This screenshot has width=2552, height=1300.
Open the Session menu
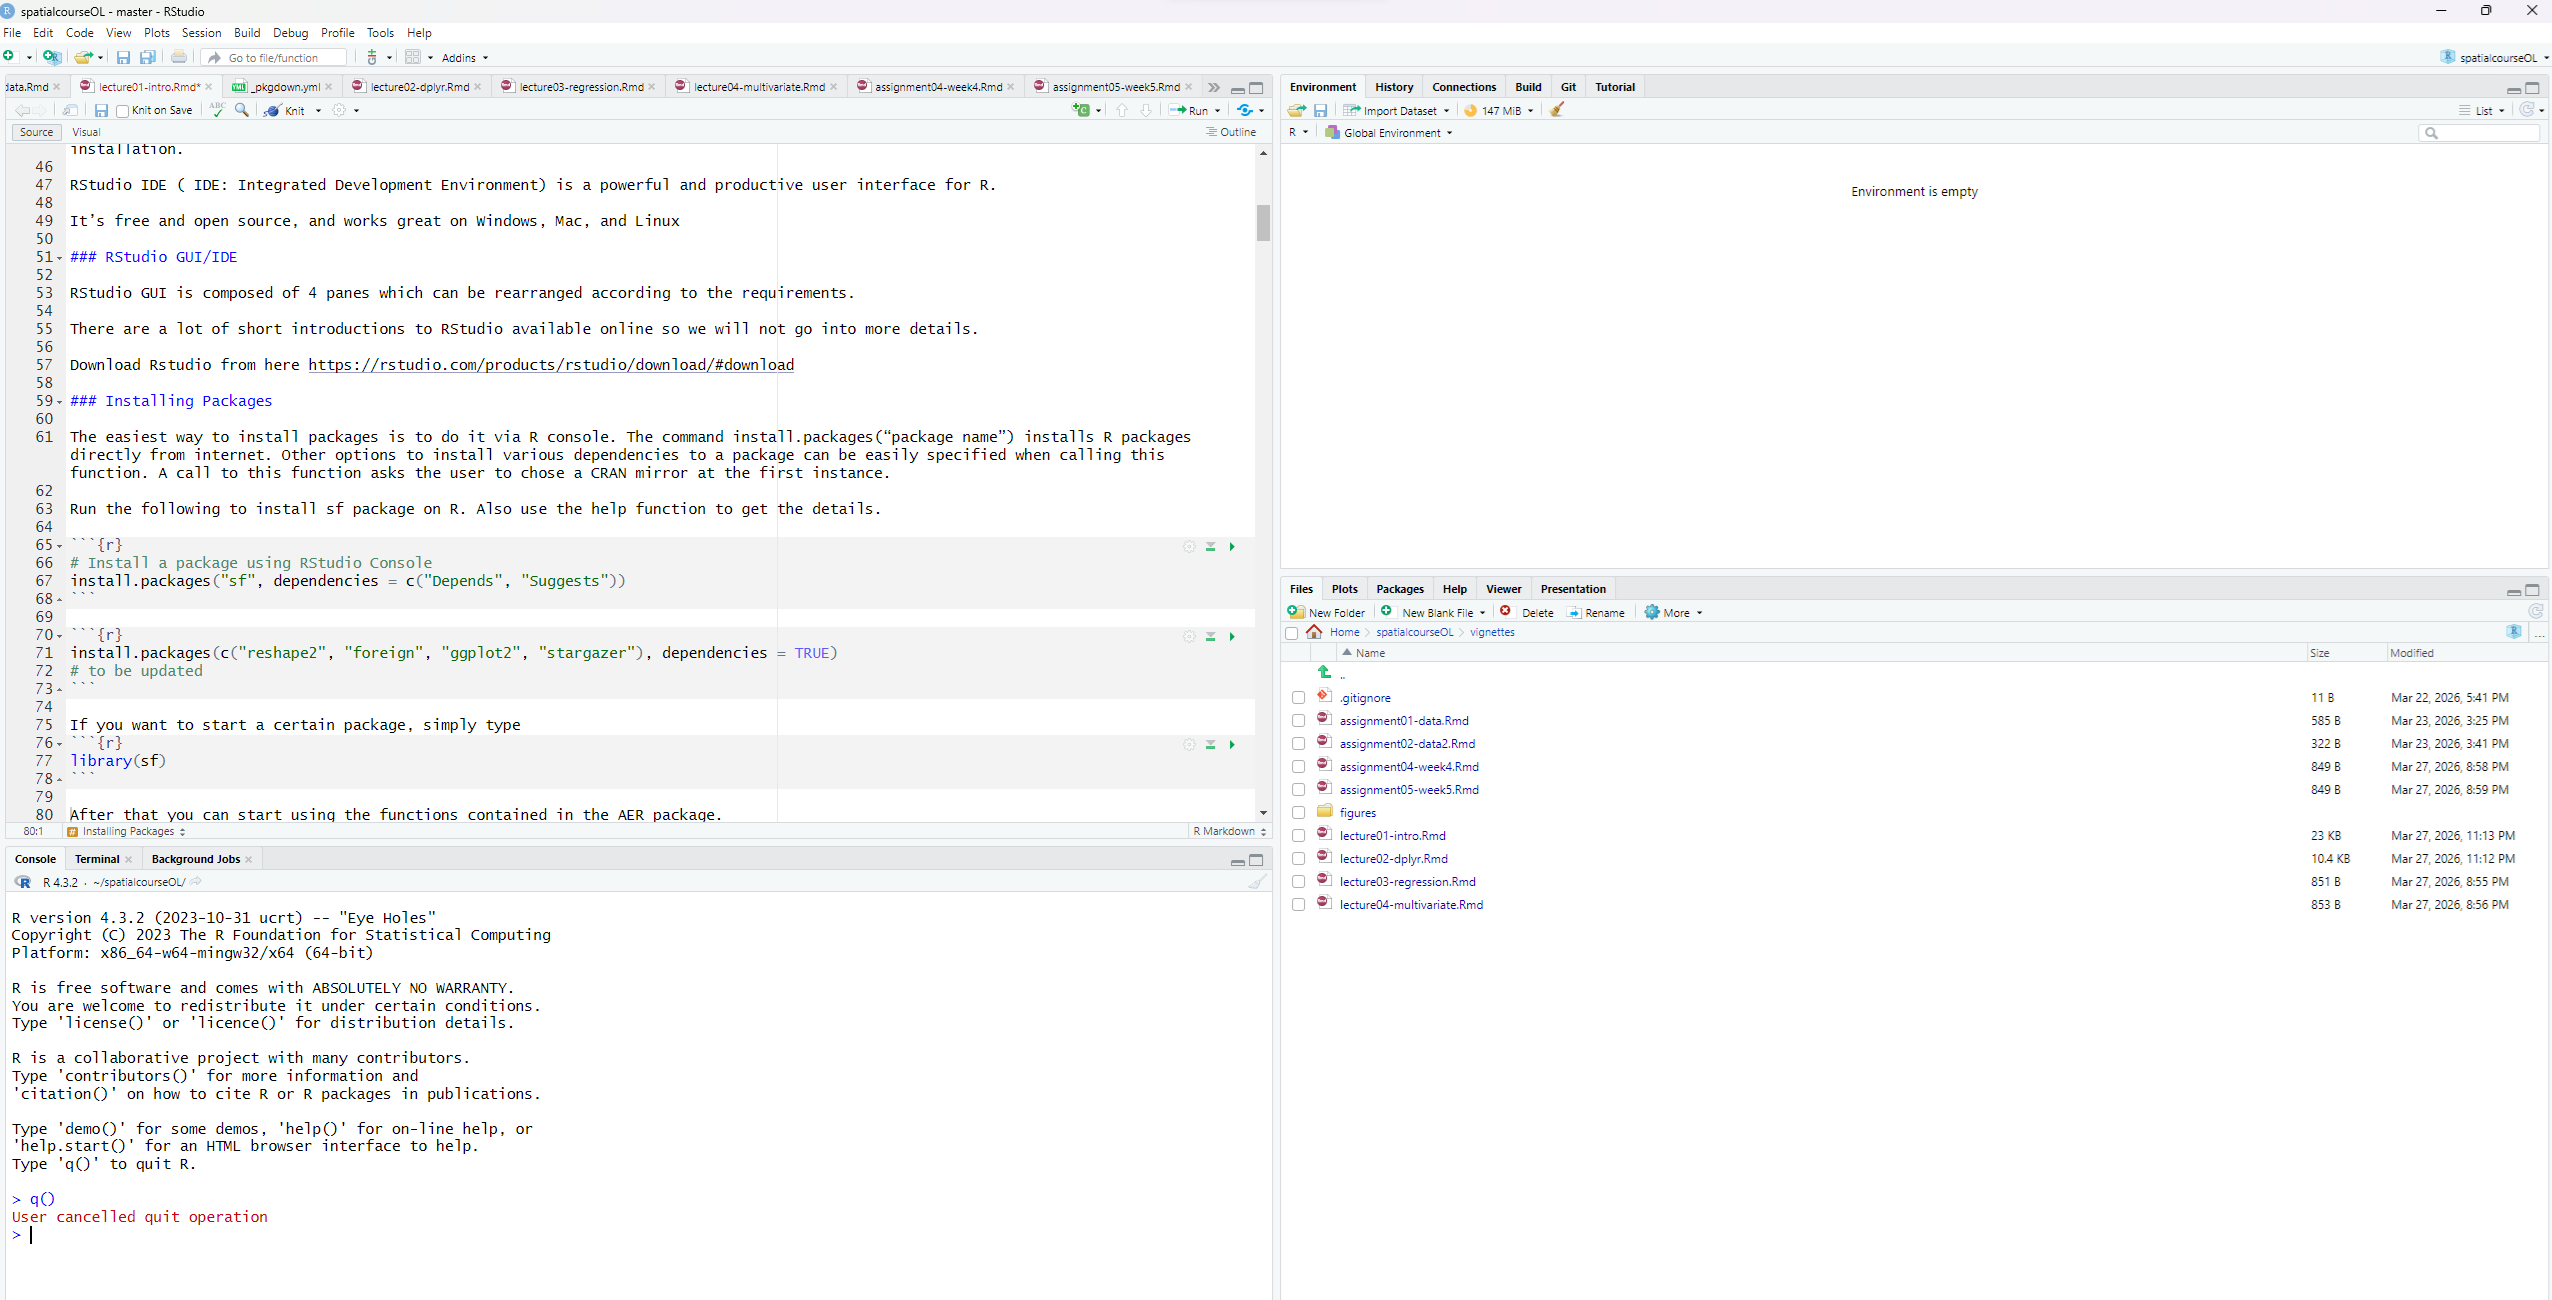click(x=201, y=33)
